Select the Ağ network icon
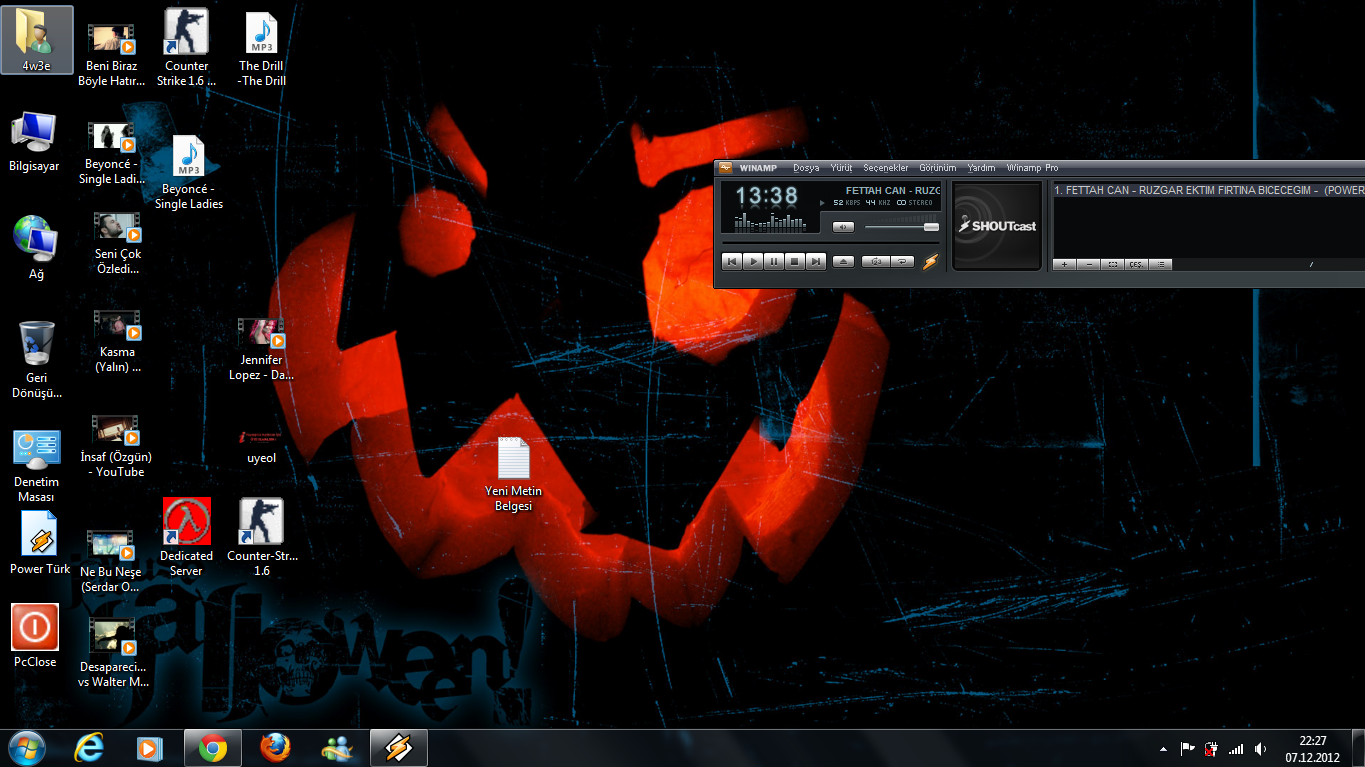Viewport: 1365px width, 767px height. [36, 247]
